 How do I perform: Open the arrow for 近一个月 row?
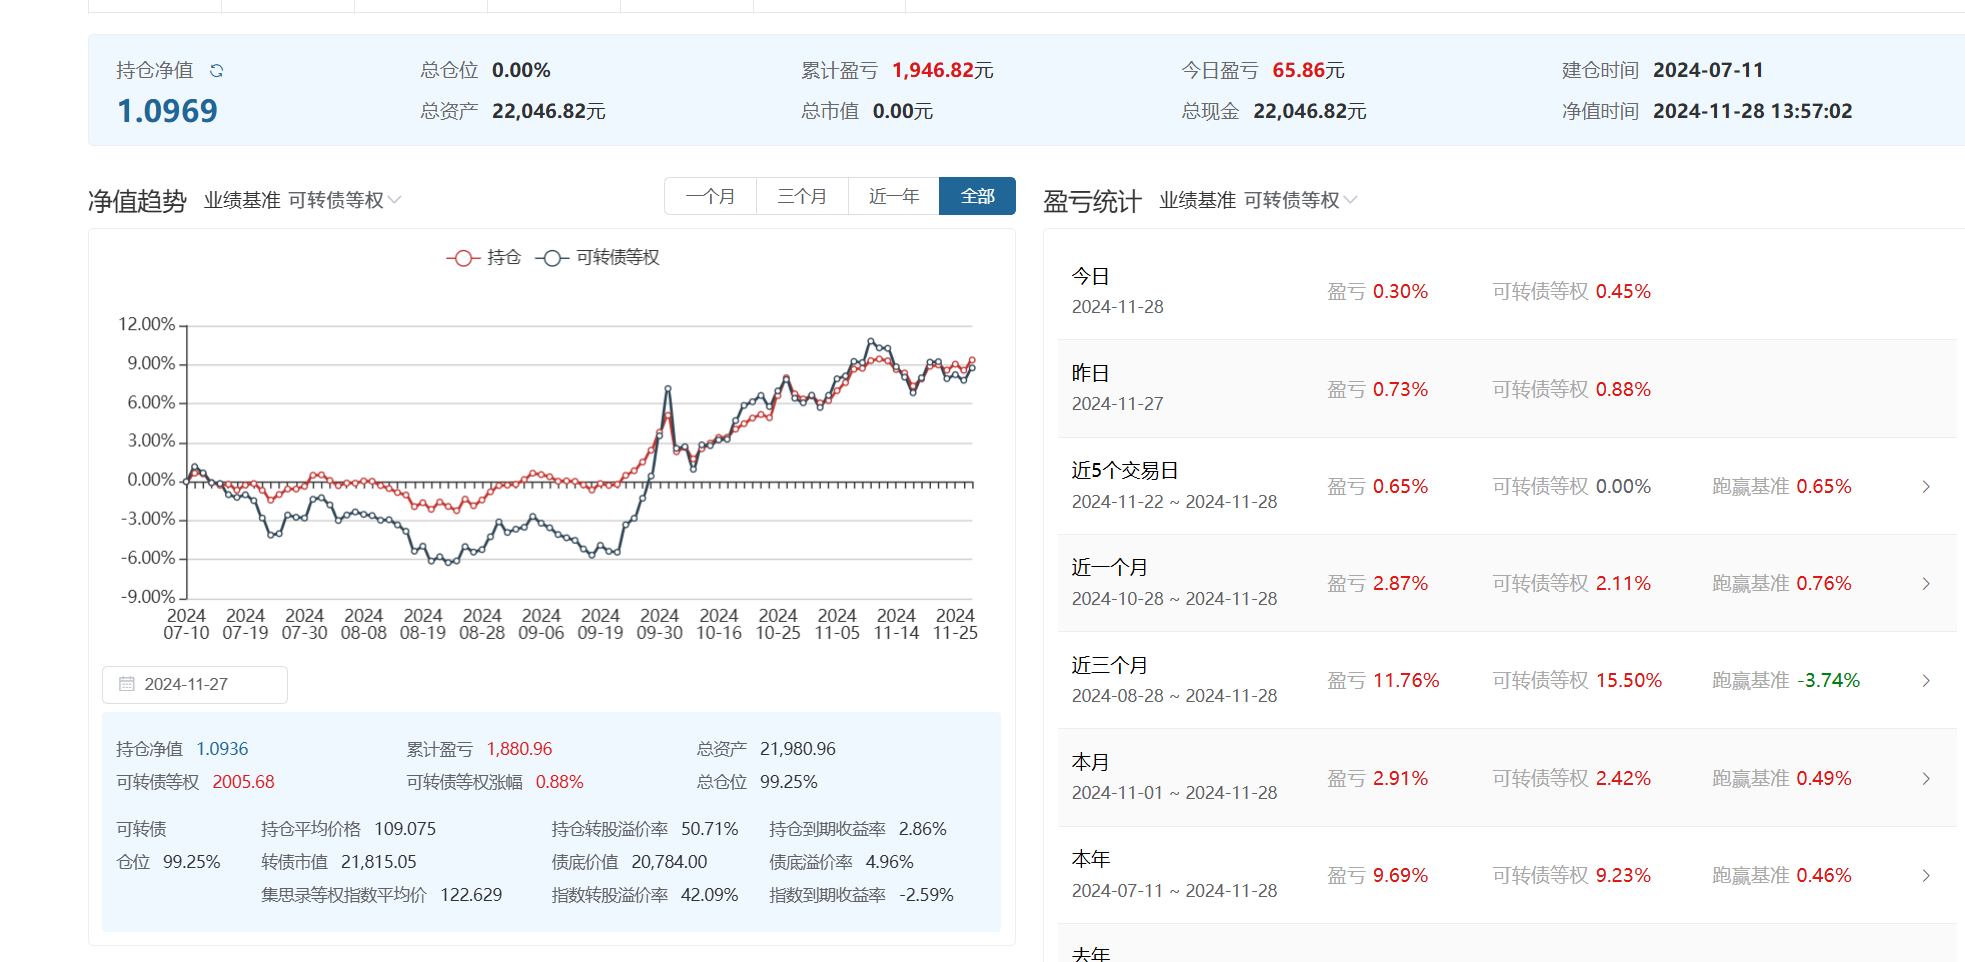coord(1926,584)
